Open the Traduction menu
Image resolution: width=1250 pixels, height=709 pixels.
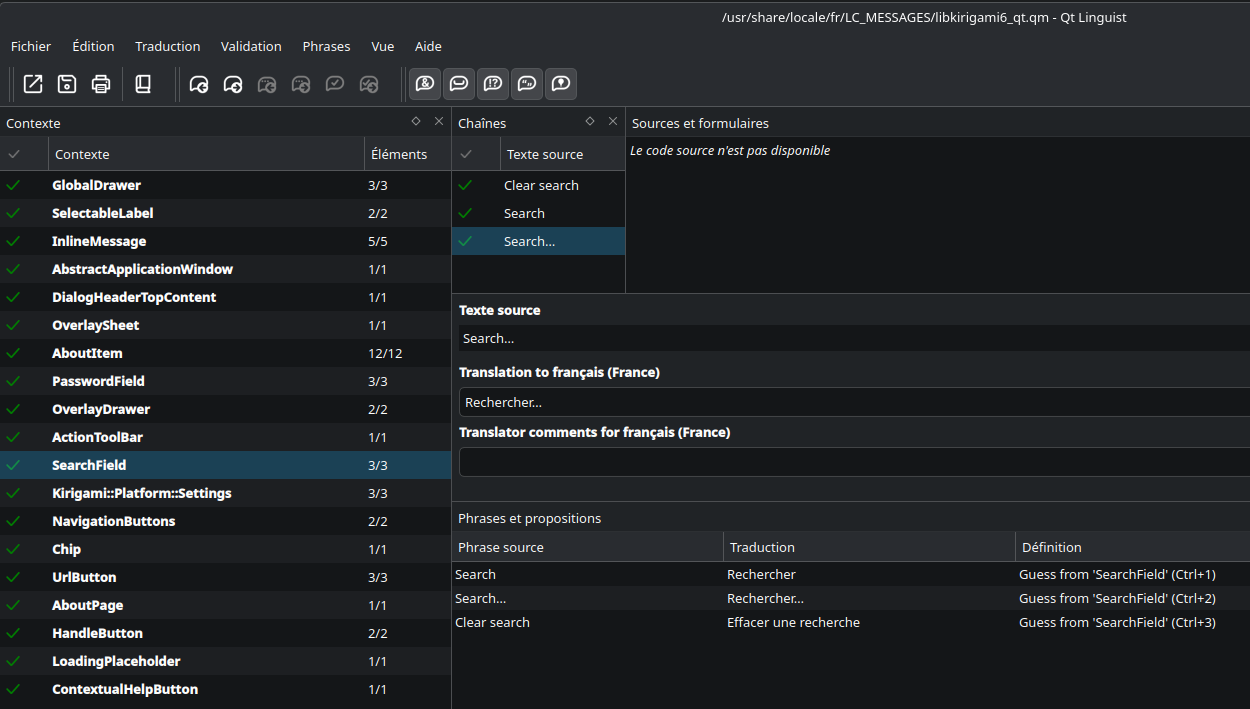(167, 46)
